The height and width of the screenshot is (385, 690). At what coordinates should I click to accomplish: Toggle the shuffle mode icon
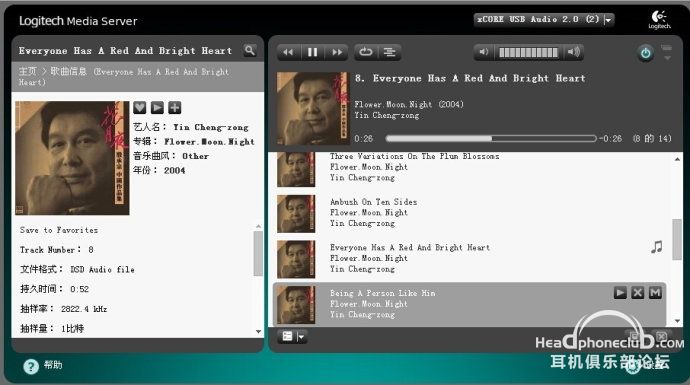(389, 52)
